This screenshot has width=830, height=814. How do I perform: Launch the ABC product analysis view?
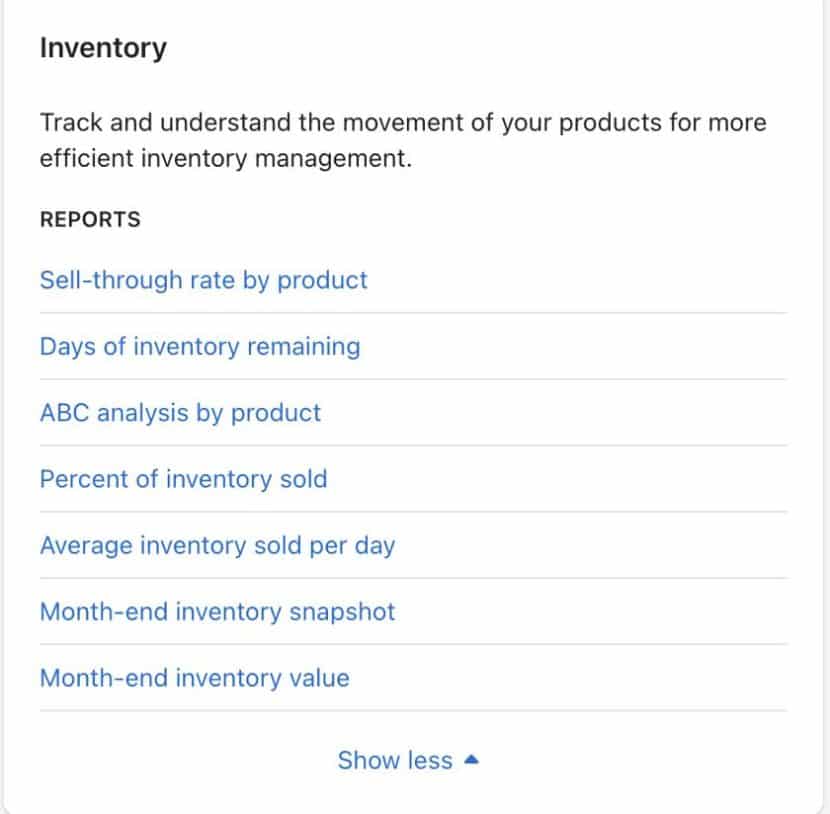180,413
